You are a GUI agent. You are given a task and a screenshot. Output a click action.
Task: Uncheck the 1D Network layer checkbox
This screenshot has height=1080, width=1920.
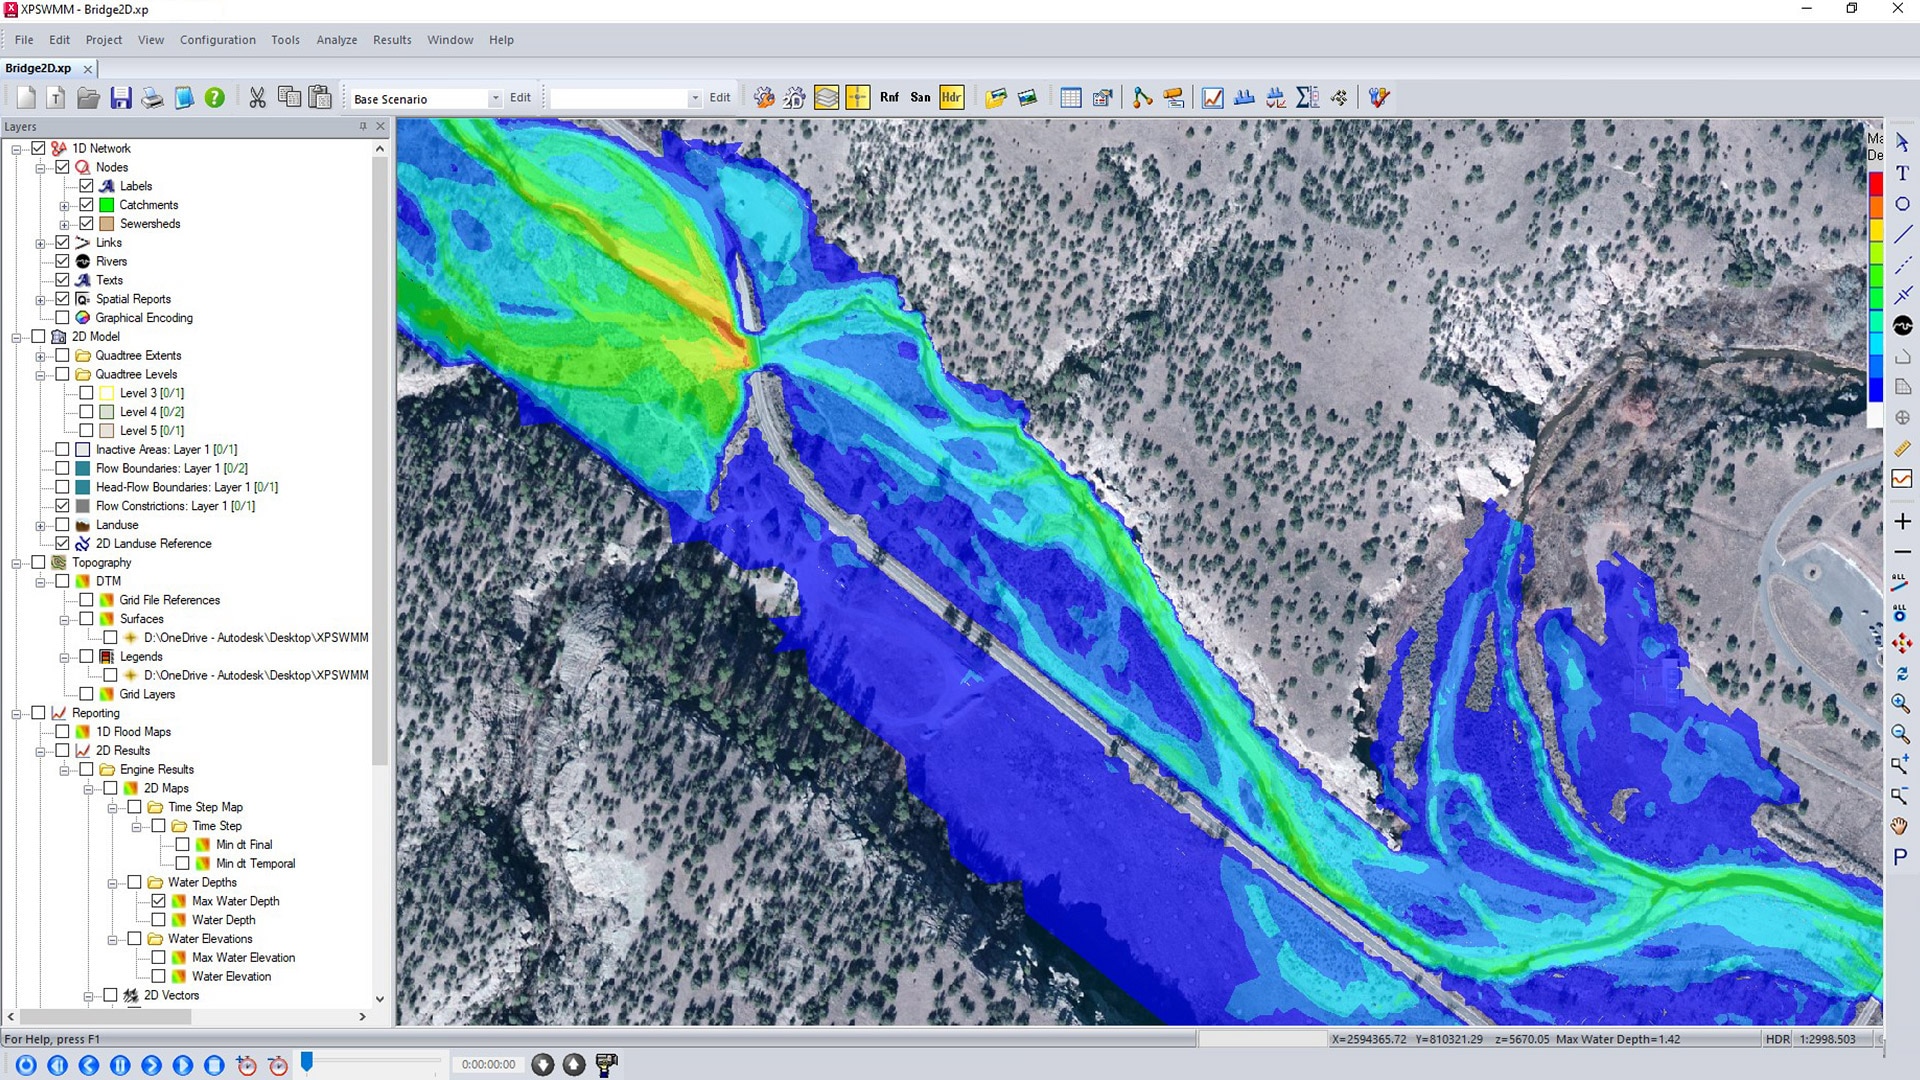click(38, 148)
